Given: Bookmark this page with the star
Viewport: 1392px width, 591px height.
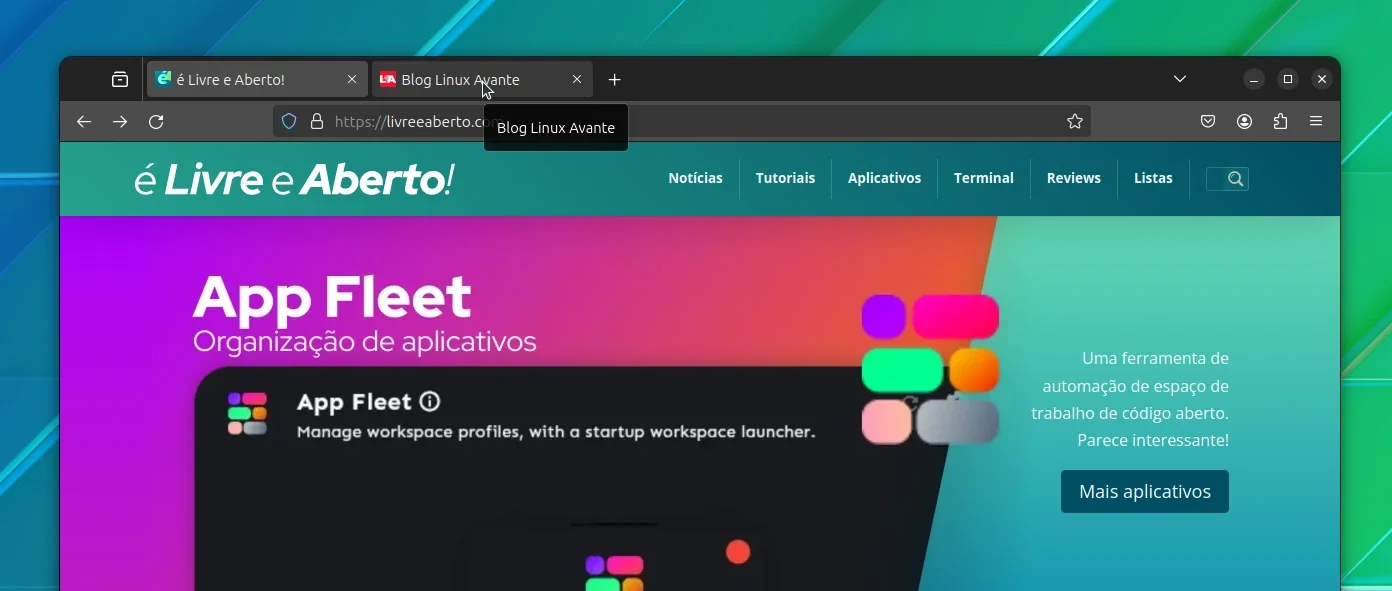Looking at the screenshot, I should pos(1075,121).
